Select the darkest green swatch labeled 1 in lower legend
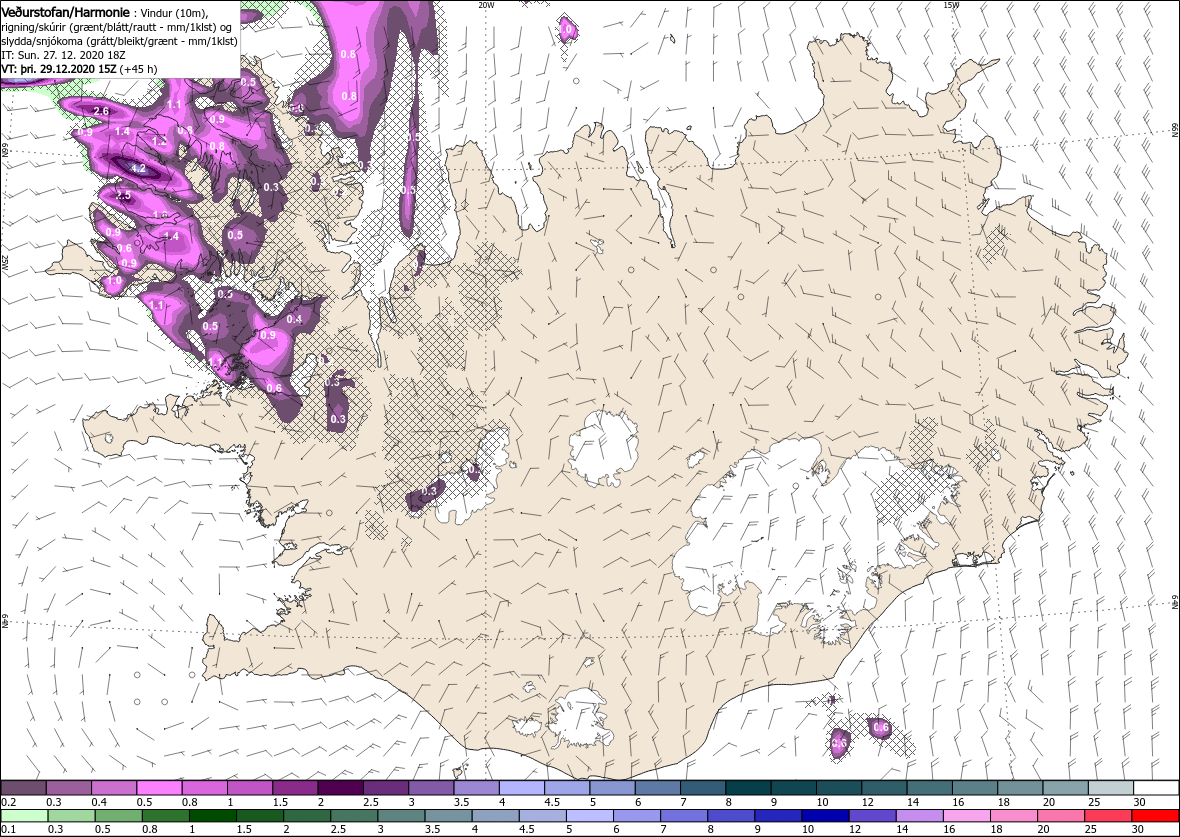 (x=212, y=816)
